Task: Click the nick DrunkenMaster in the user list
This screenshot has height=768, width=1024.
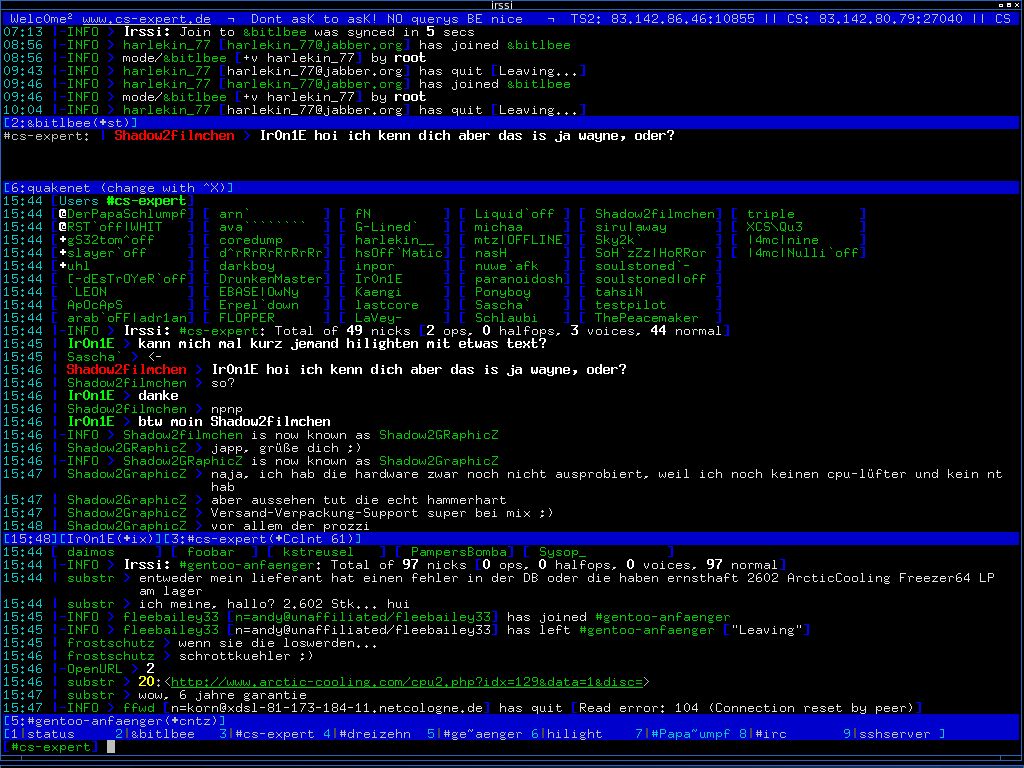Action: click(270, 279)
